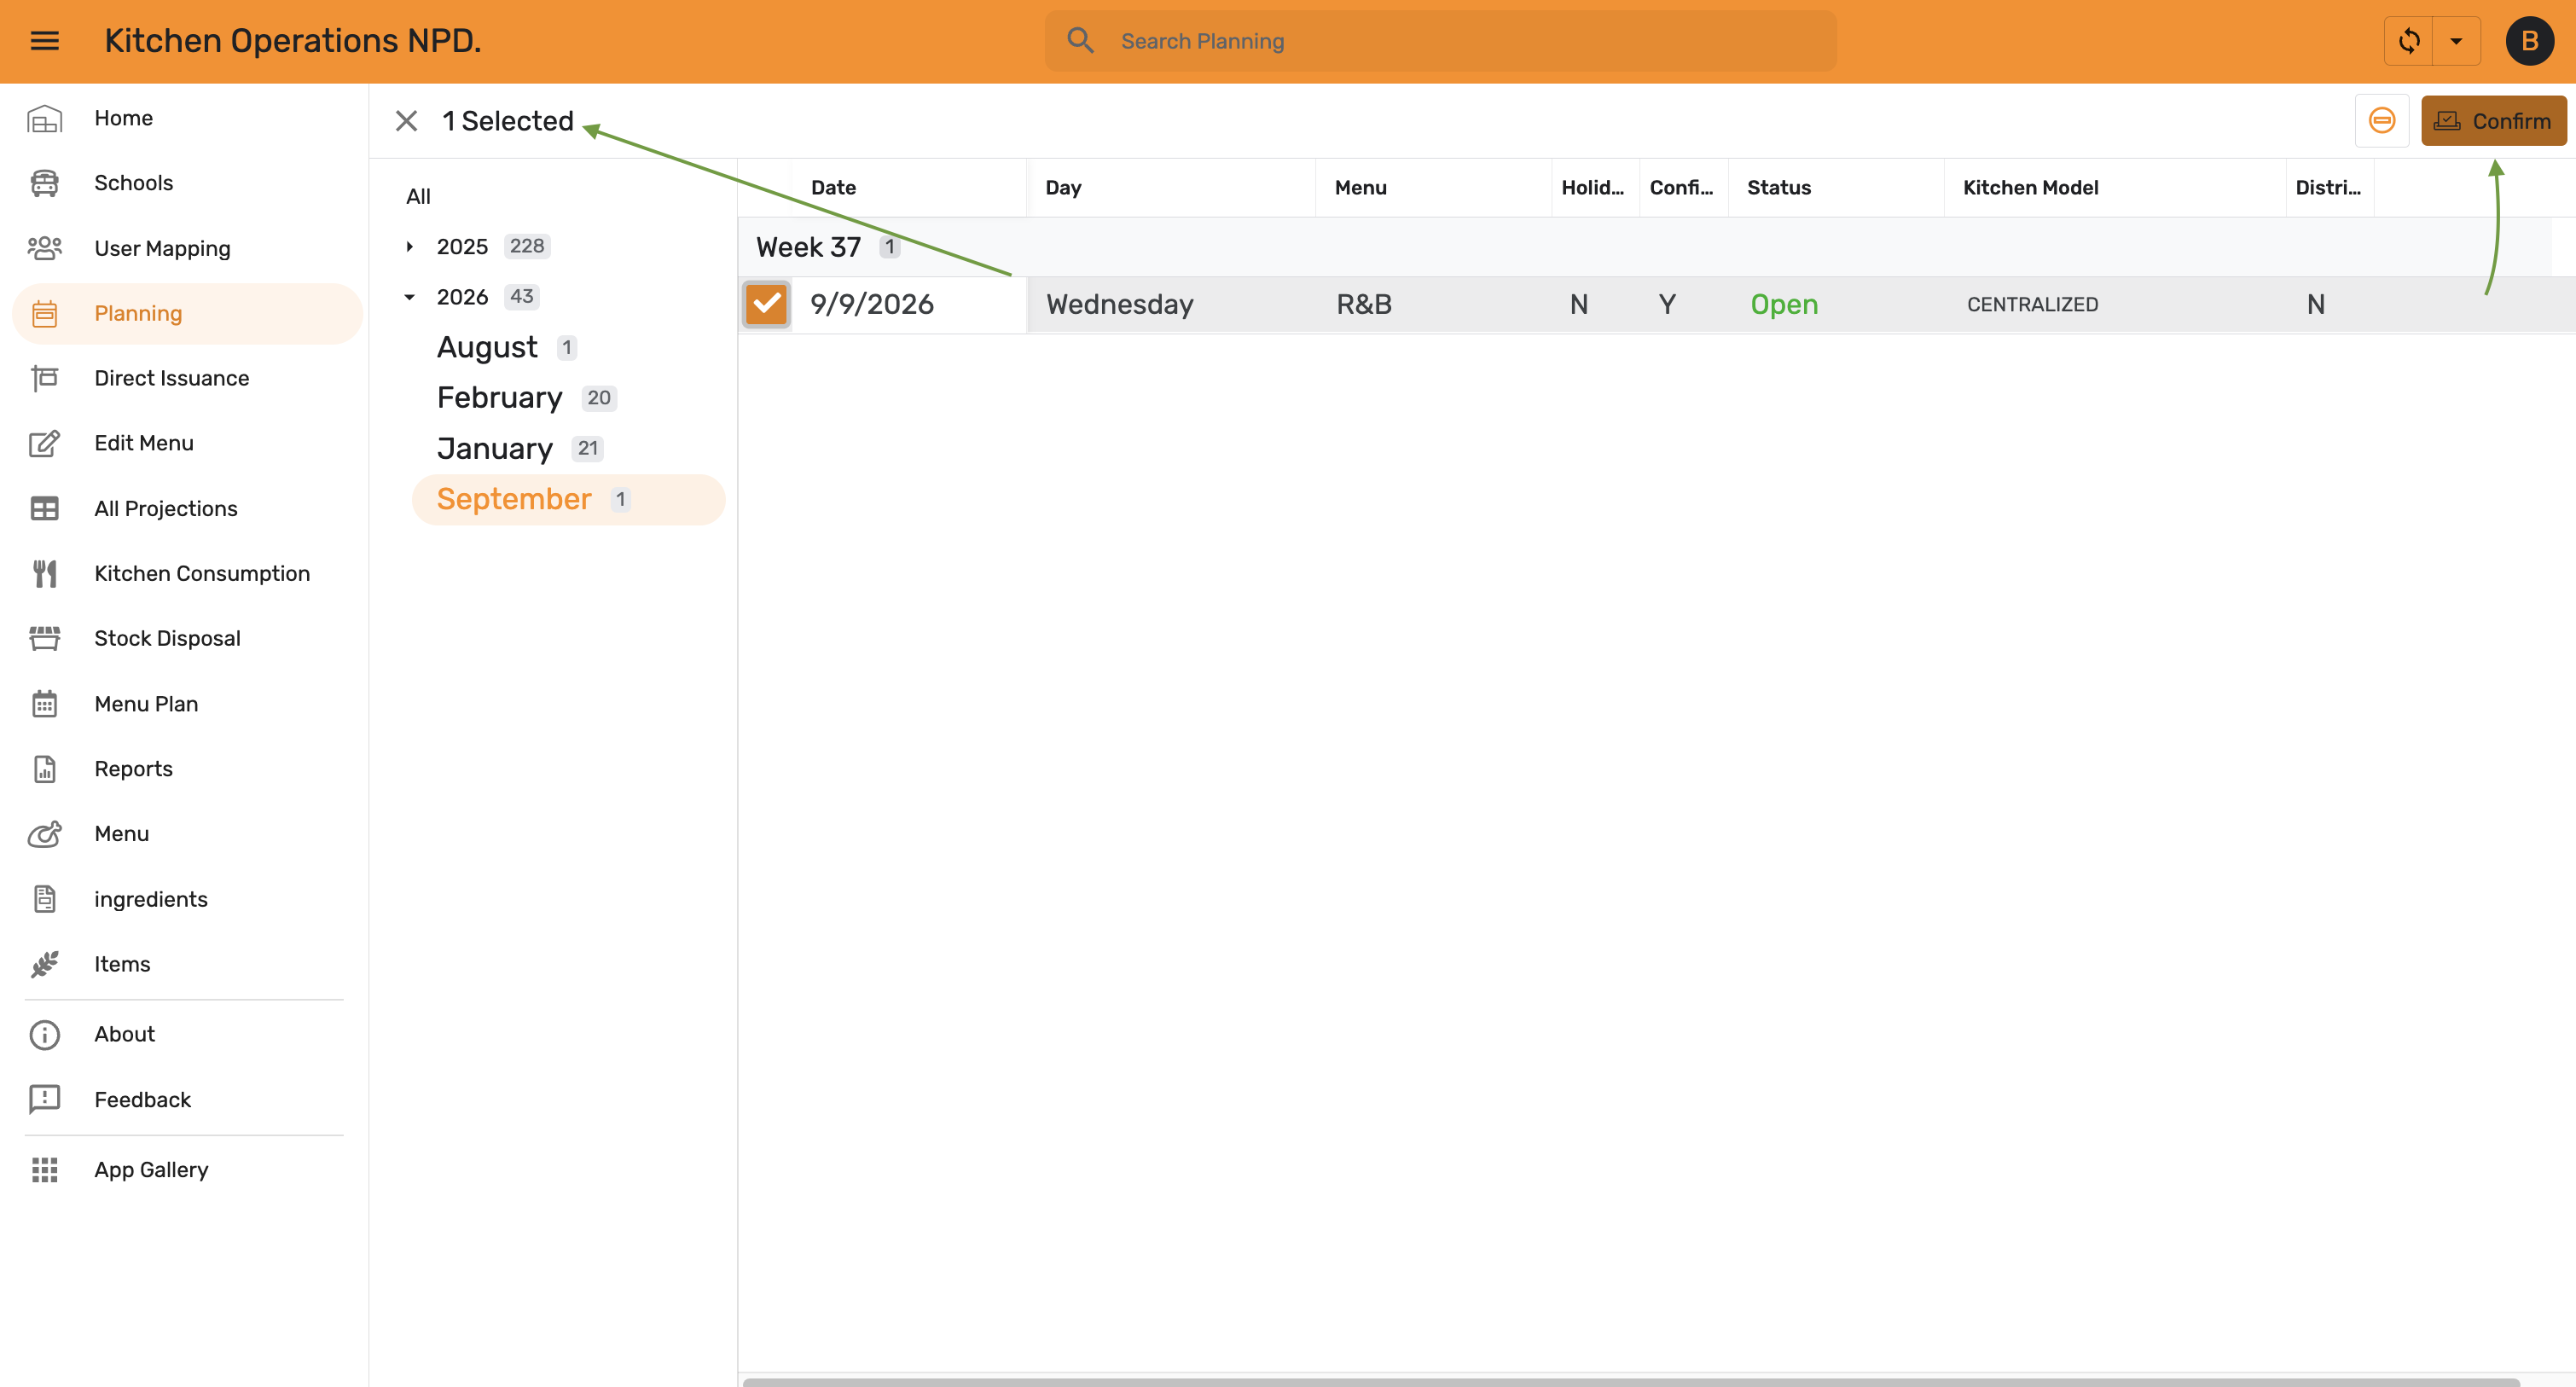The image size is (2576, 1387).
Task: Click the Confirm button
Action: point(2493,121)
